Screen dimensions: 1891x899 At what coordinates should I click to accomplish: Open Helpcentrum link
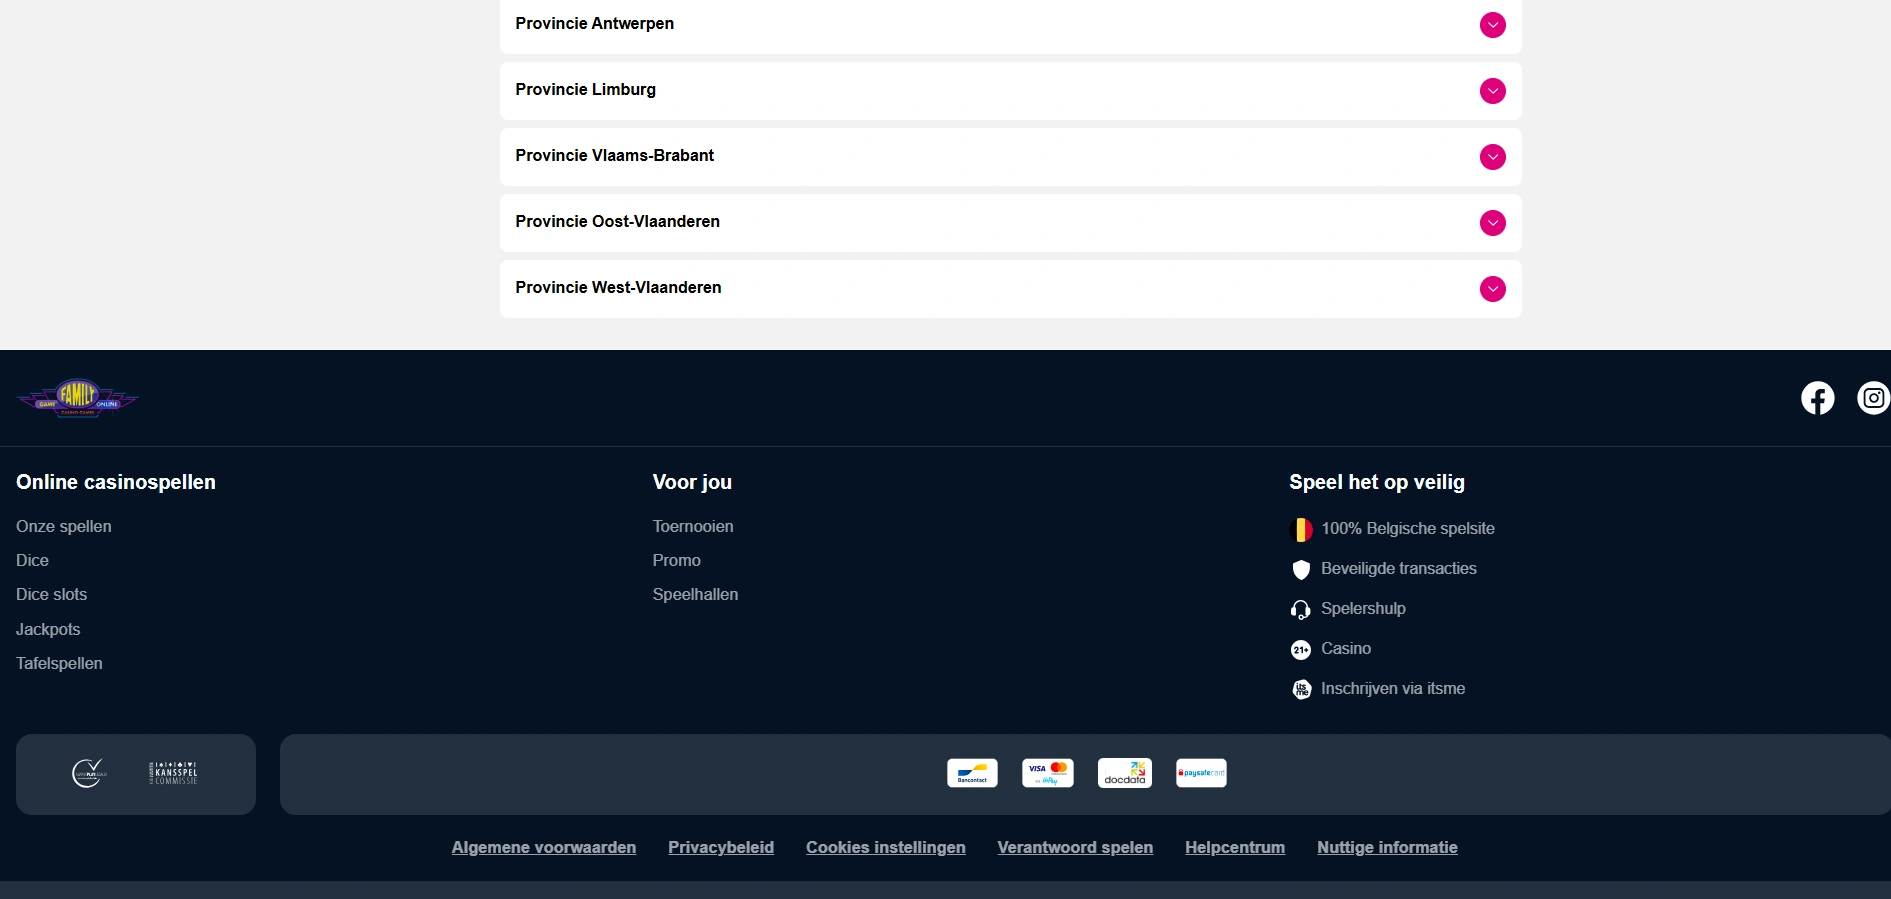click(1235, 847)
